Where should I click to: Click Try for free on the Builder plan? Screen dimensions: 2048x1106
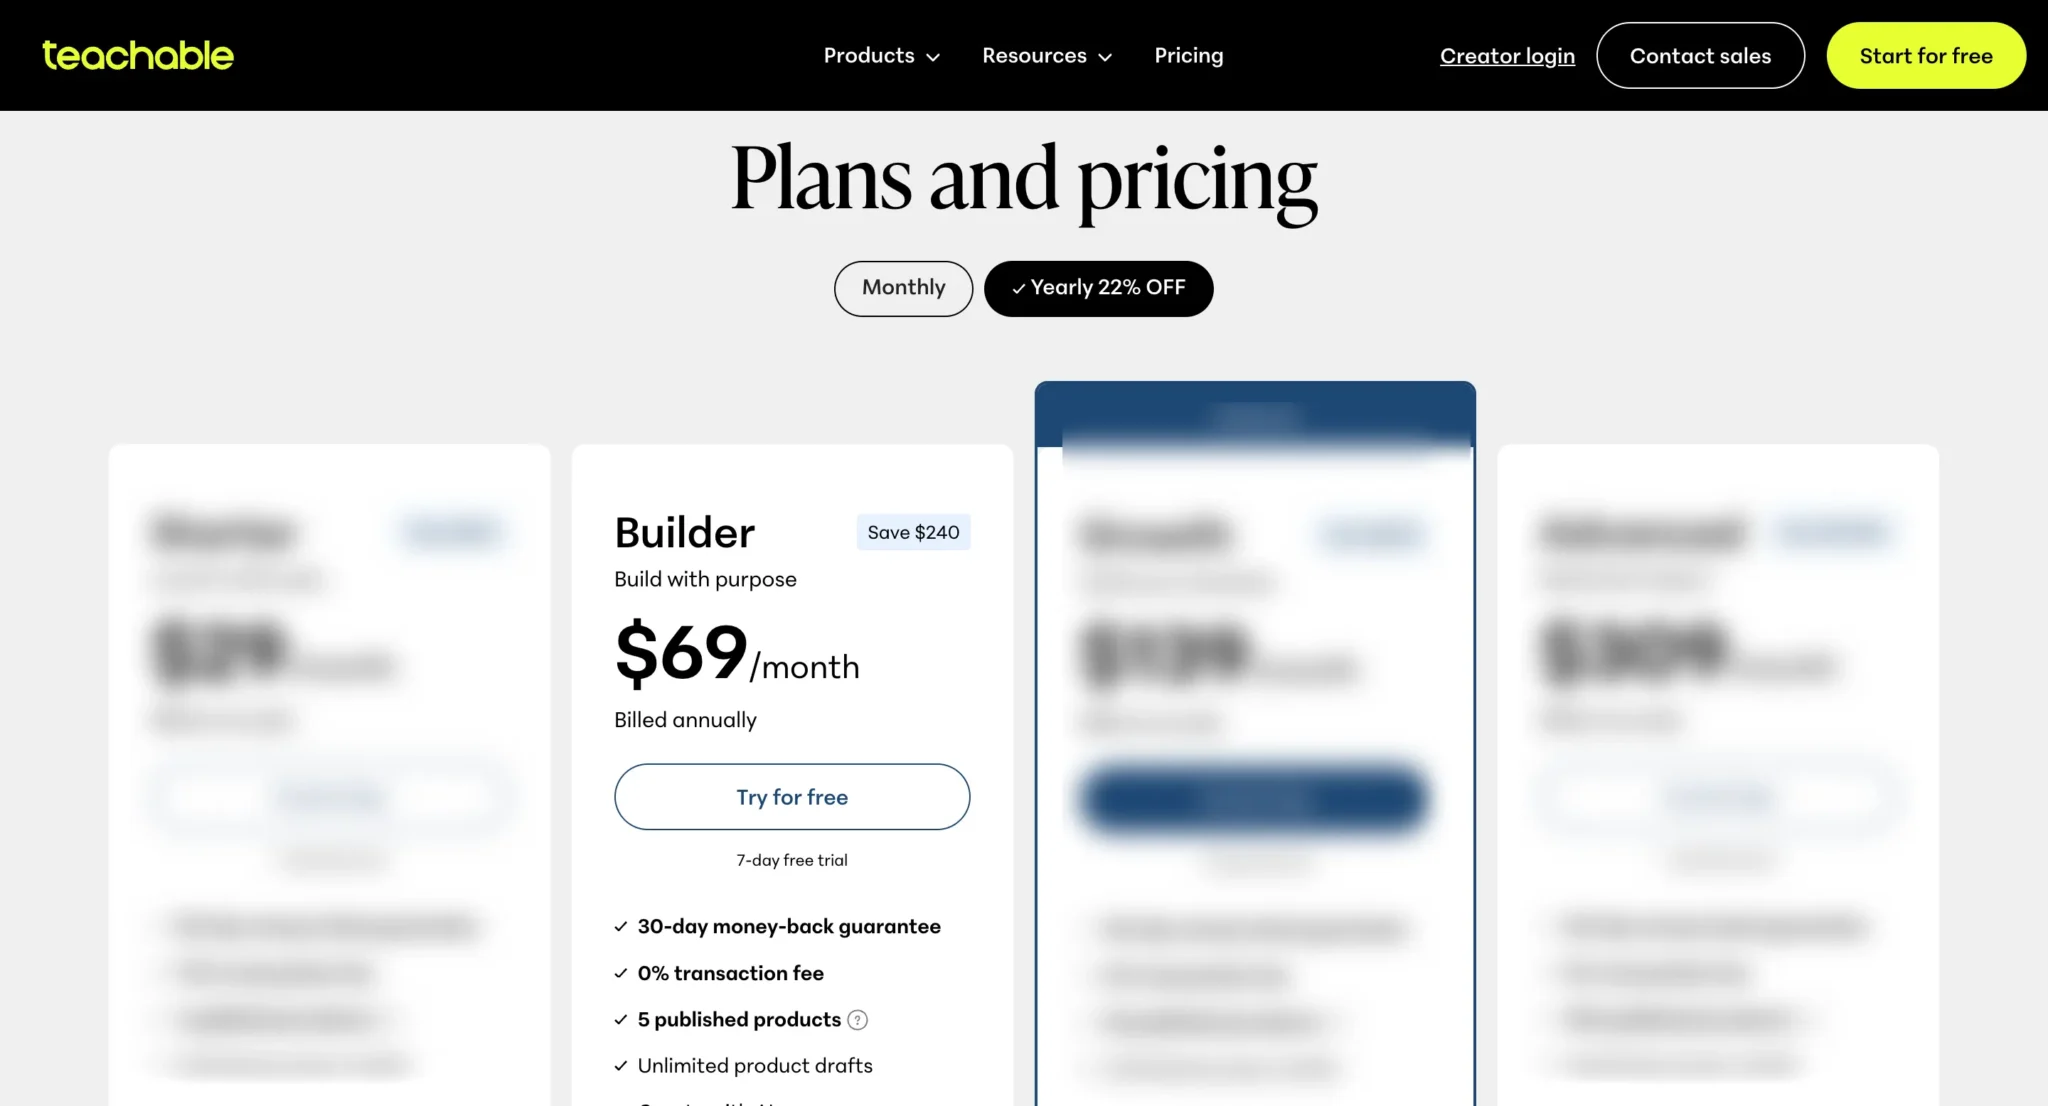(791, 797)
